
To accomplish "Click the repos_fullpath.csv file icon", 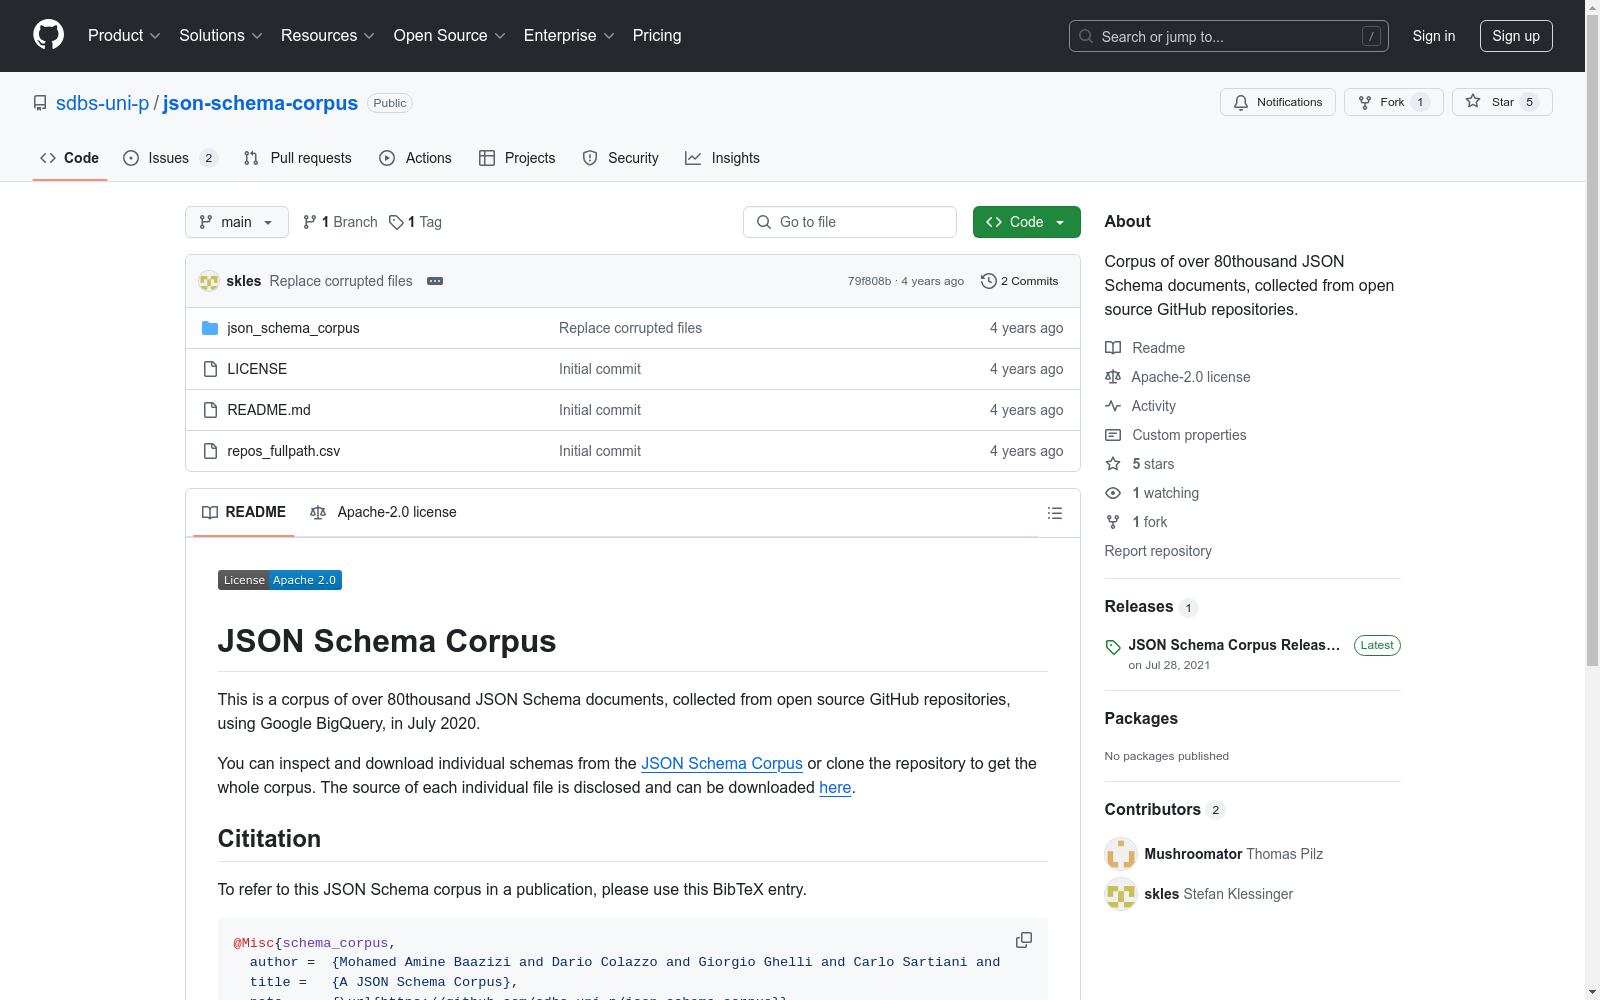I will (210, 451).
